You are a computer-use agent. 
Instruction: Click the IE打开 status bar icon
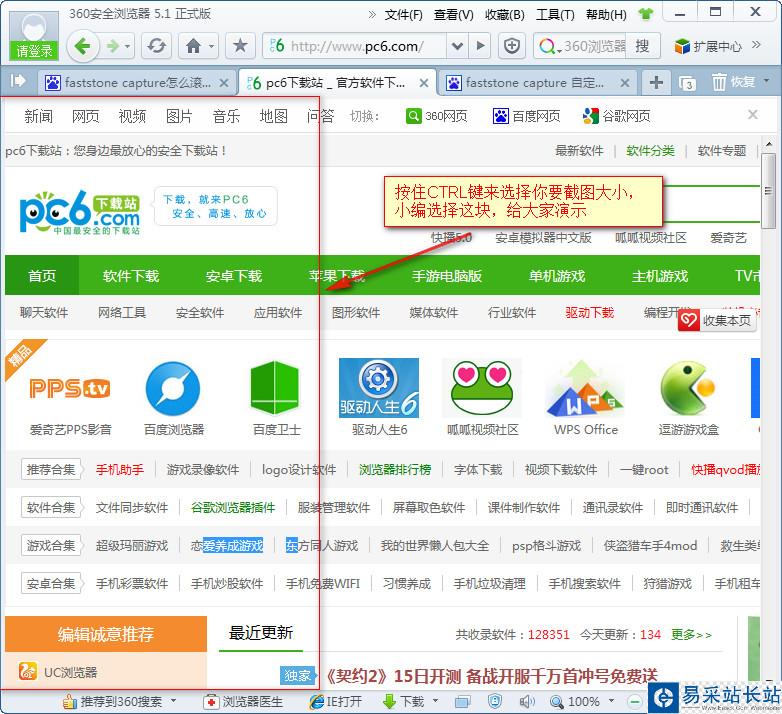pyautogui.click(x=336, y=702)
